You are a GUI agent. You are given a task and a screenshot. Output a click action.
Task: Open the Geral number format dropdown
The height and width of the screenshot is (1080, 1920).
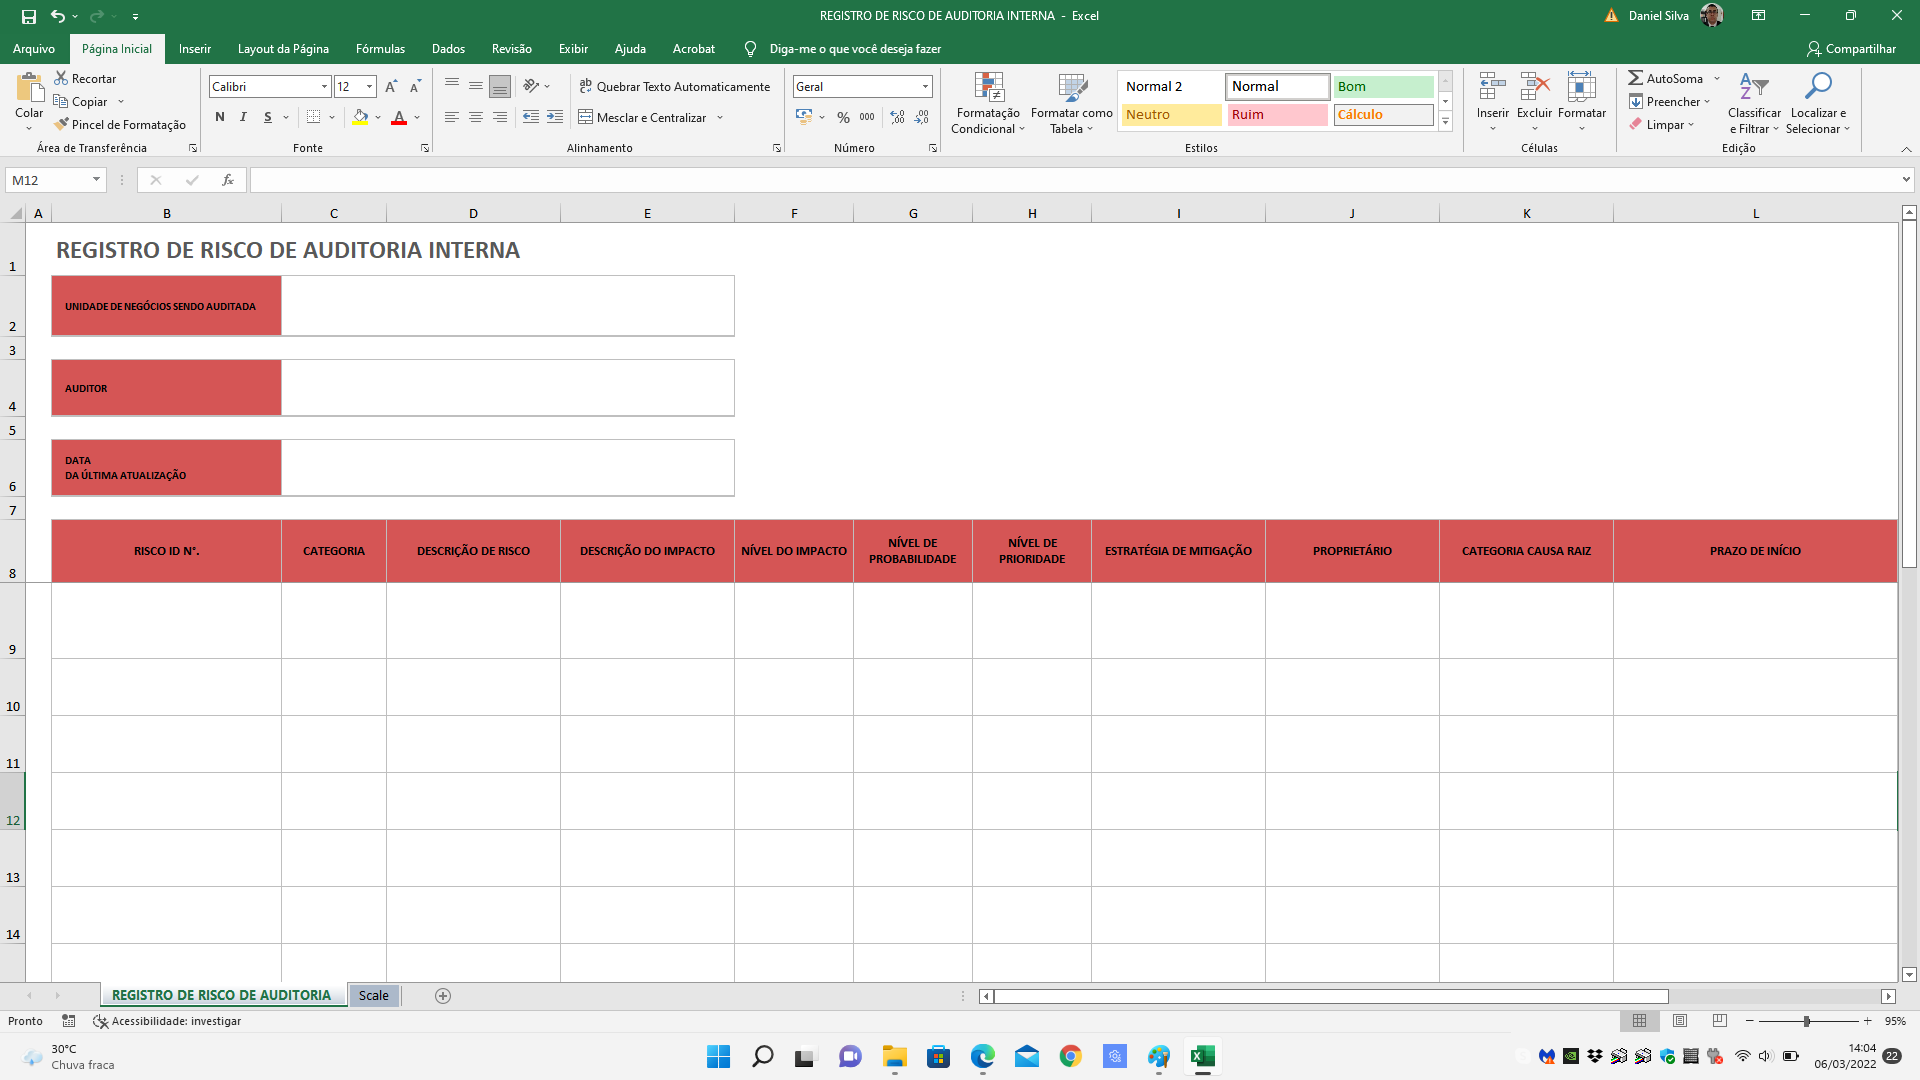coord(925,87)
